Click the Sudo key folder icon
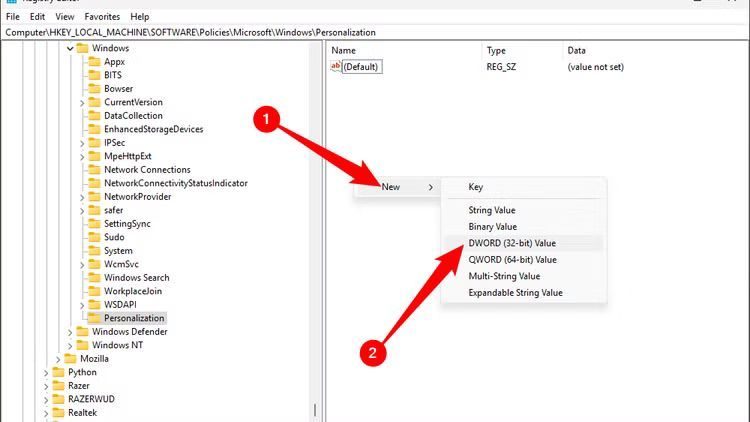 pos(95,237)
